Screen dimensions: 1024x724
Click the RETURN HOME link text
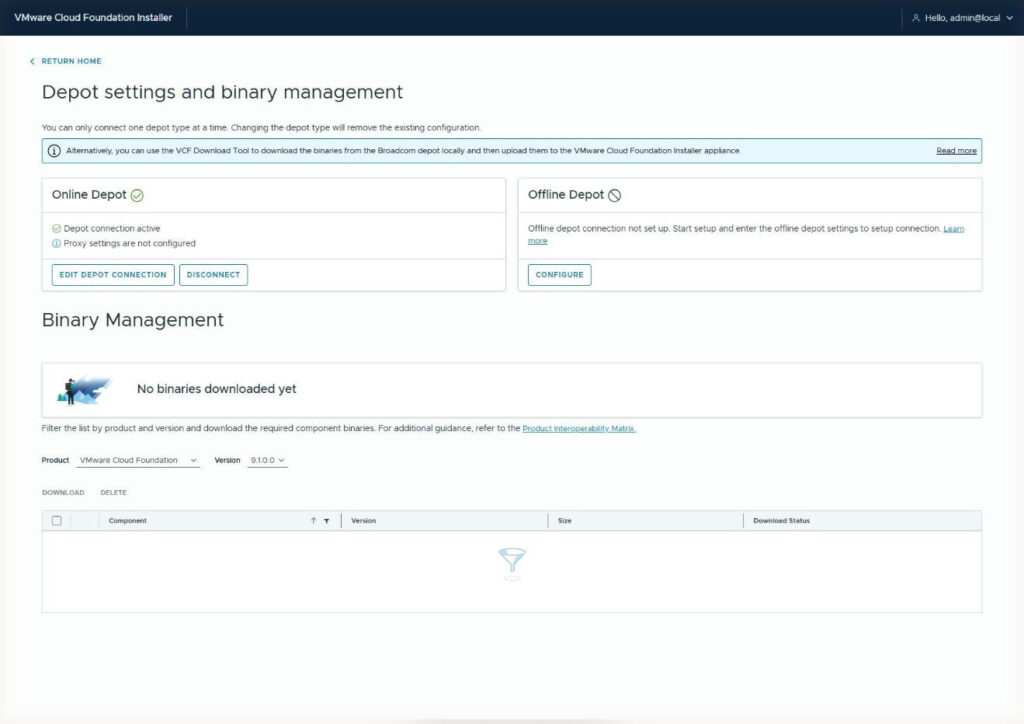pos(71,61)
